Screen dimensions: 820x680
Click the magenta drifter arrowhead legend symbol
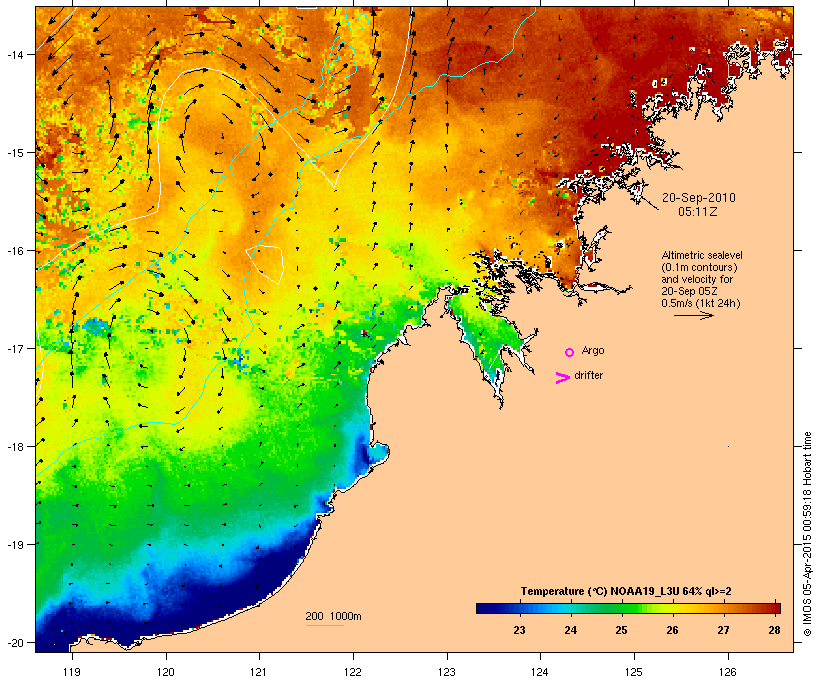coord(563,378)
